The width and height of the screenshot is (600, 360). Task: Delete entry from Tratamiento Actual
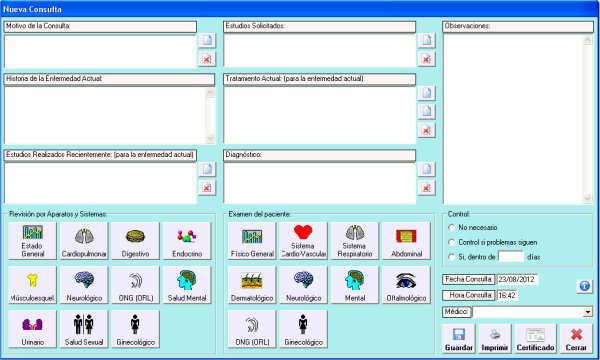(426, 130)
